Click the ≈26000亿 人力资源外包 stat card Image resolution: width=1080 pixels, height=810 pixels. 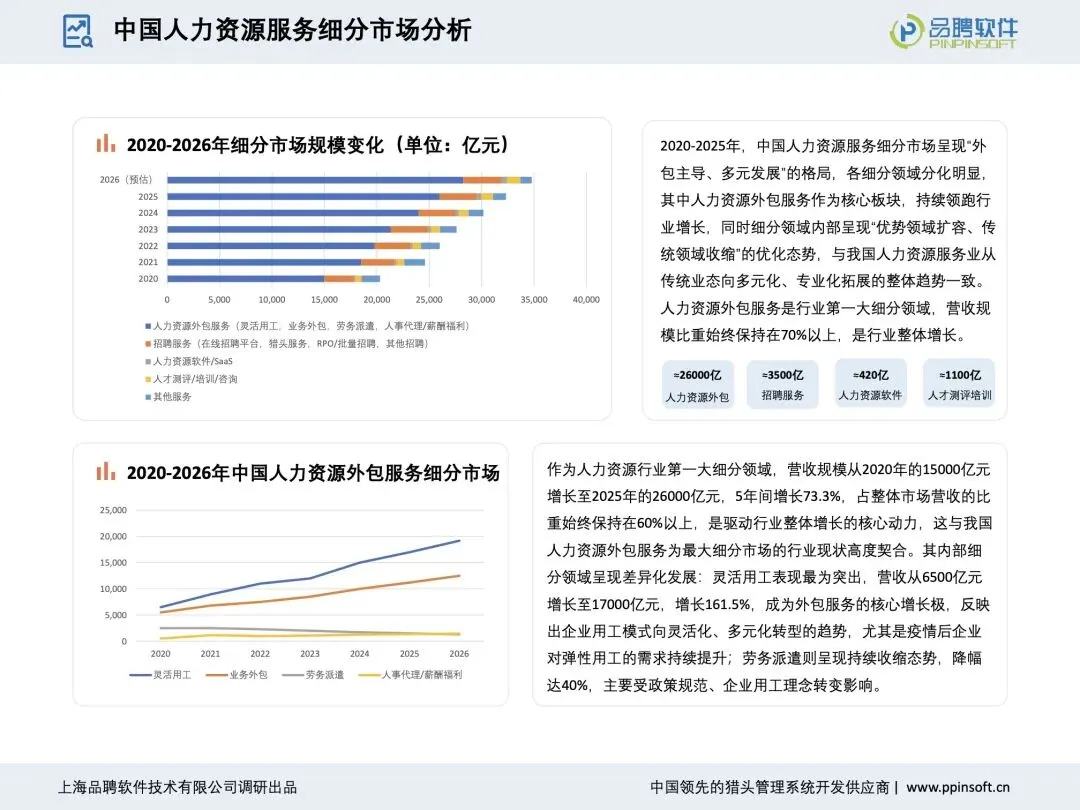[x=697, y=384]
